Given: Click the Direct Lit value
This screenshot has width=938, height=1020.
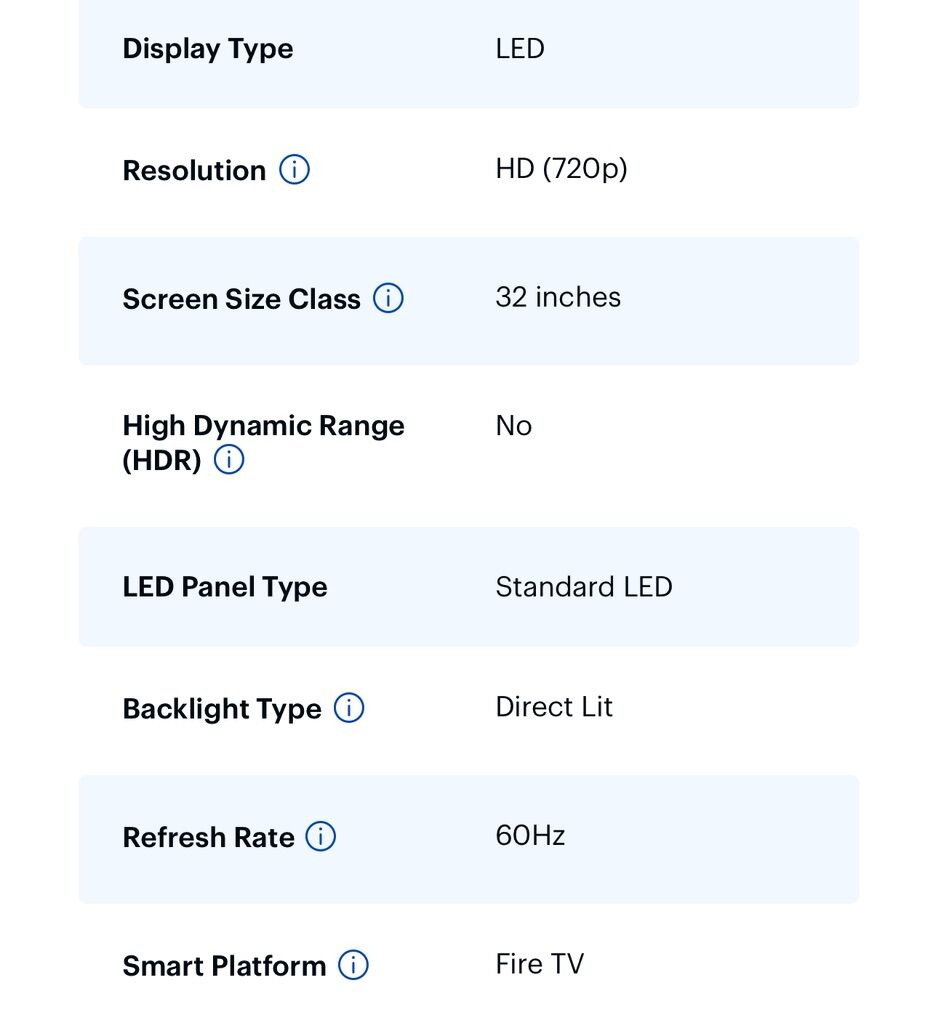Looking at the screenshot, I should coord(554,707).
